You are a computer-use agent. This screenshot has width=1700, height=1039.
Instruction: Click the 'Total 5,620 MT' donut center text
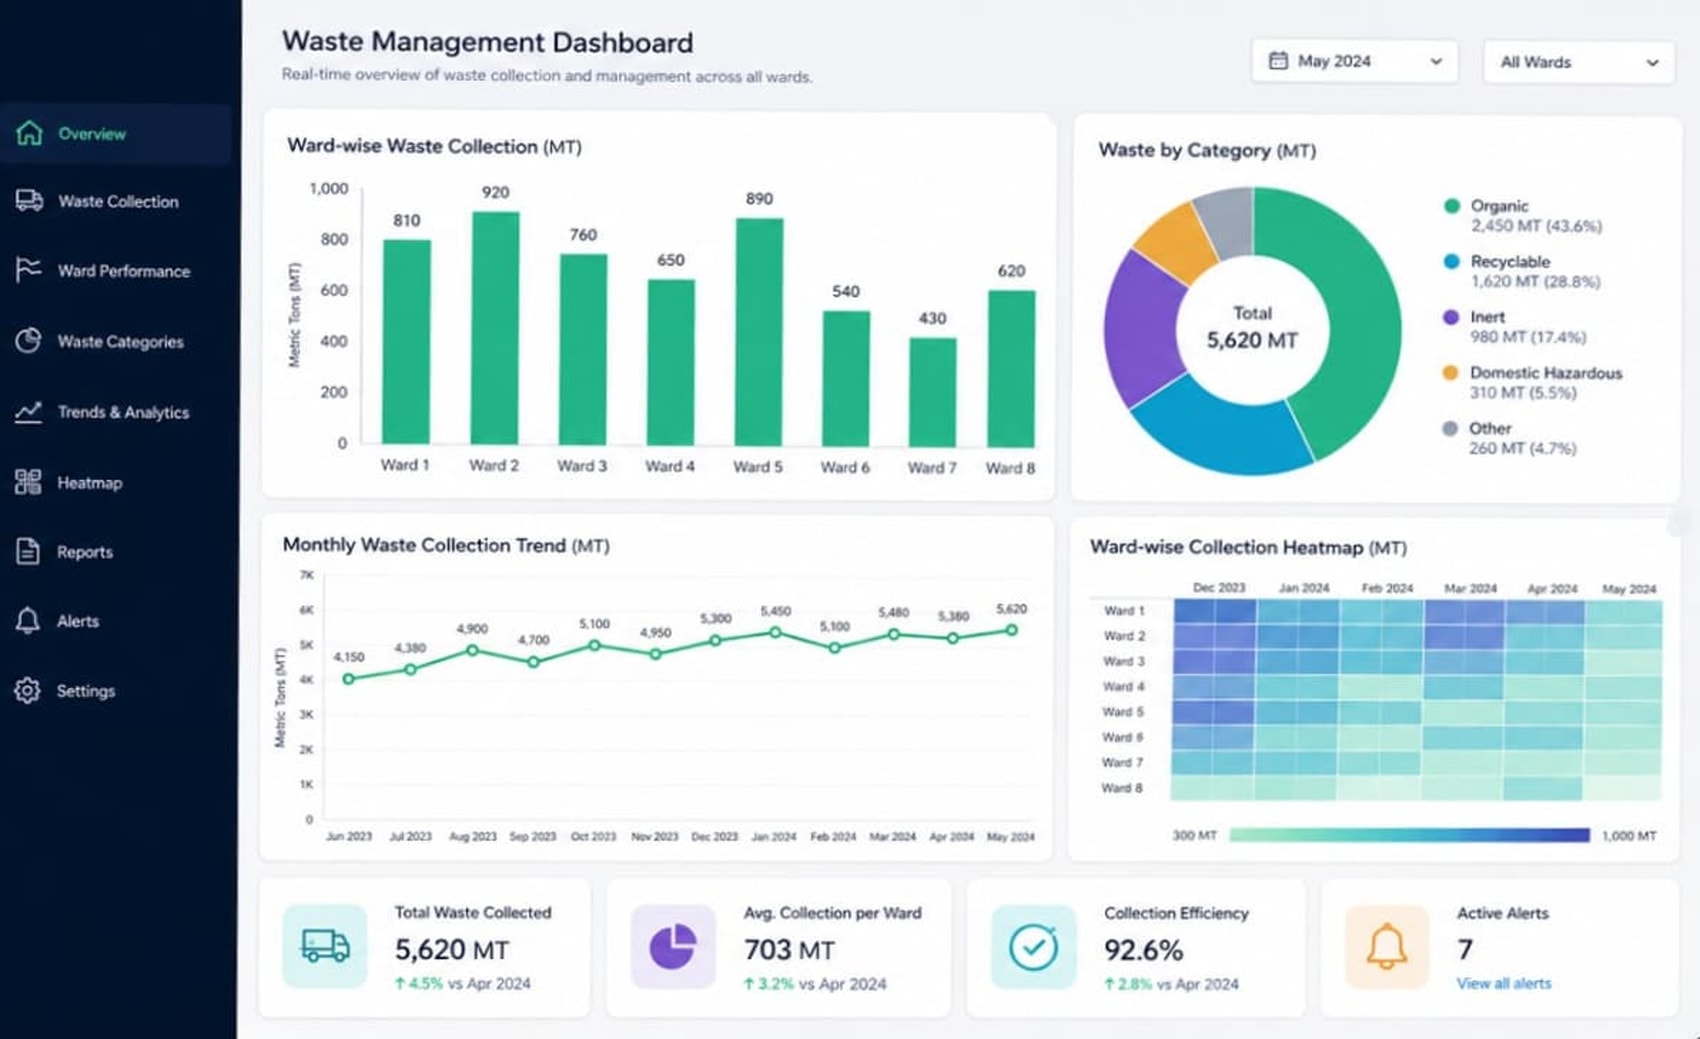1252,328
